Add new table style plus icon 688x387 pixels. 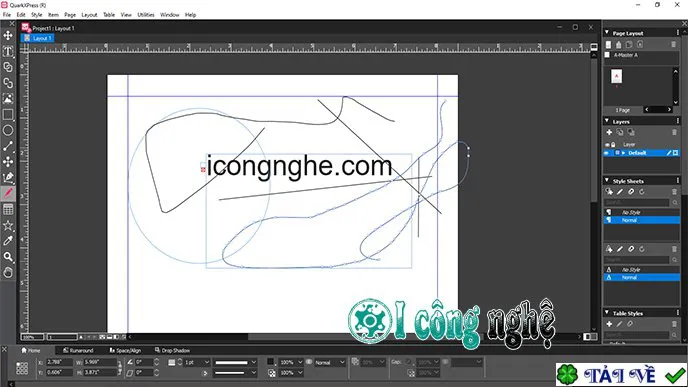[x=609, y=324]
